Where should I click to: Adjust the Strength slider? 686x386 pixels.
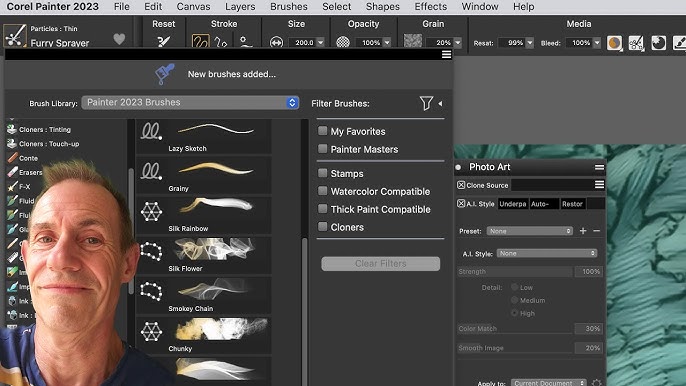[514, 272]
